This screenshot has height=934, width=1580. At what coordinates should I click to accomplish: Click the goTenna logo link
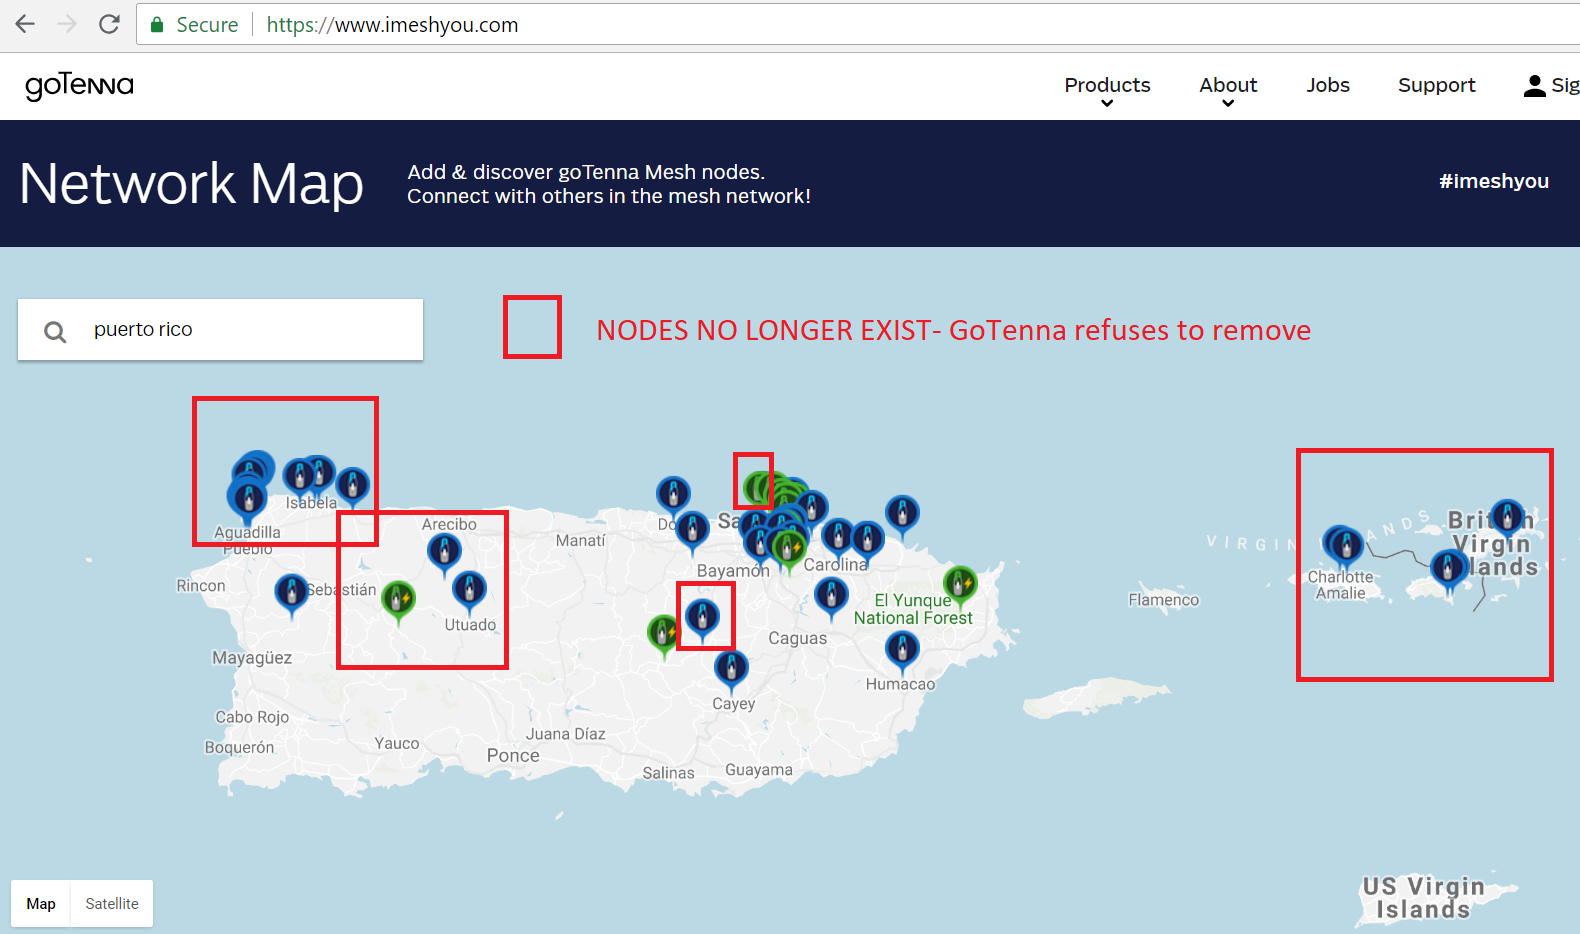tap(79, 86)
